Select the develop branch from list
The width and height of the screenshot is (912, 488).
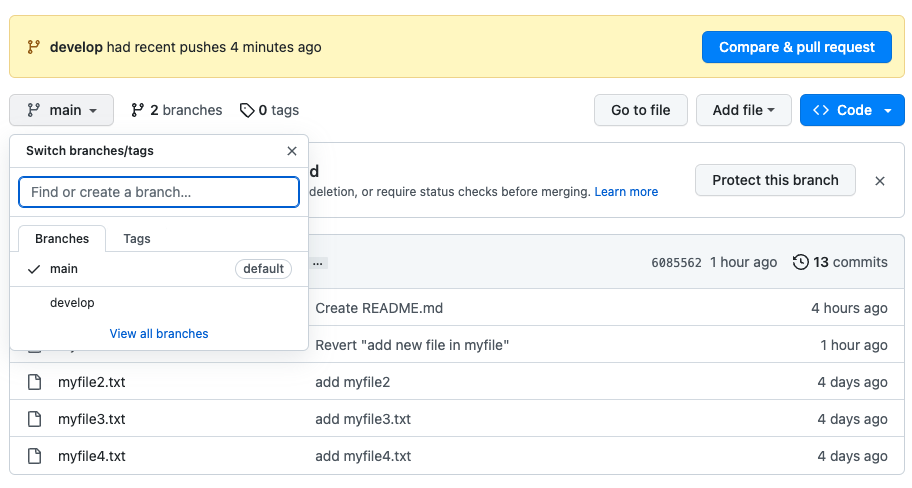(x=72, y=303)
